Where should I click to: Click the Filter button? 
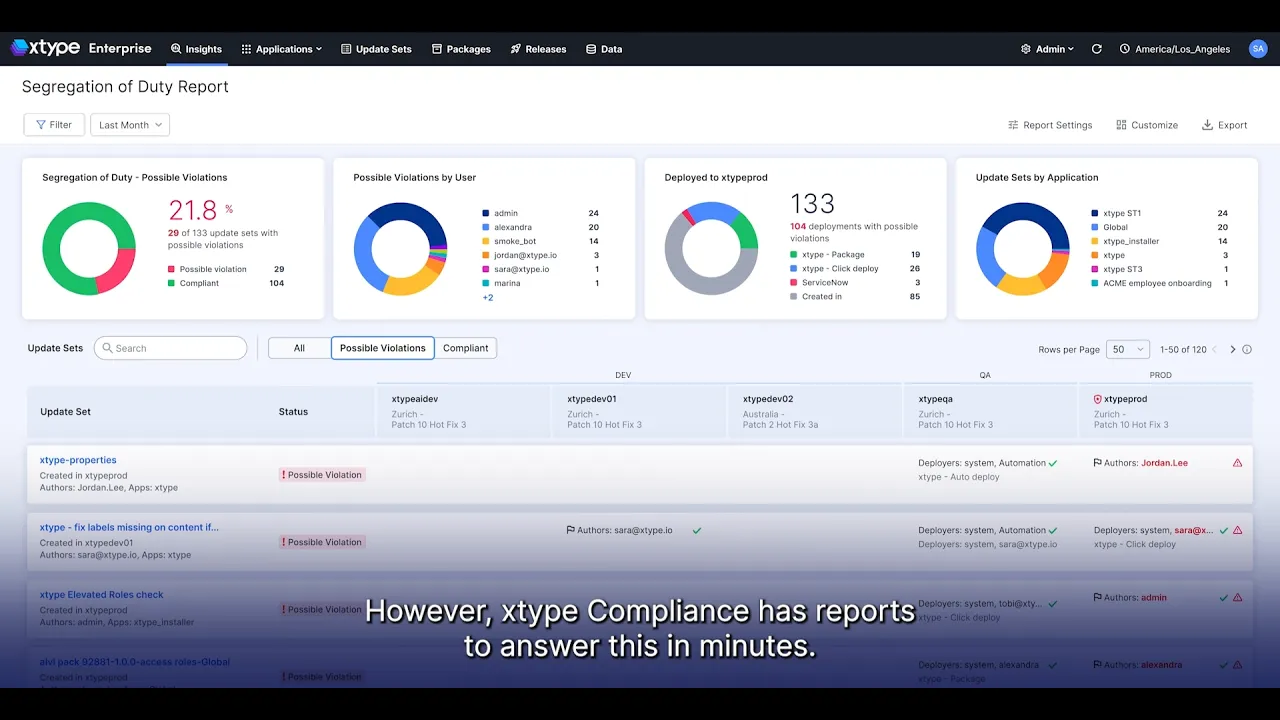54,125
